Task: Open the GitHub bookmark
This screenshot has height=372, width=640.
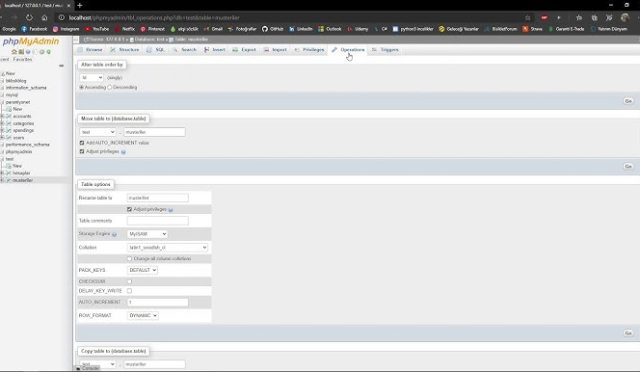Action: click(x=273, y=29)
